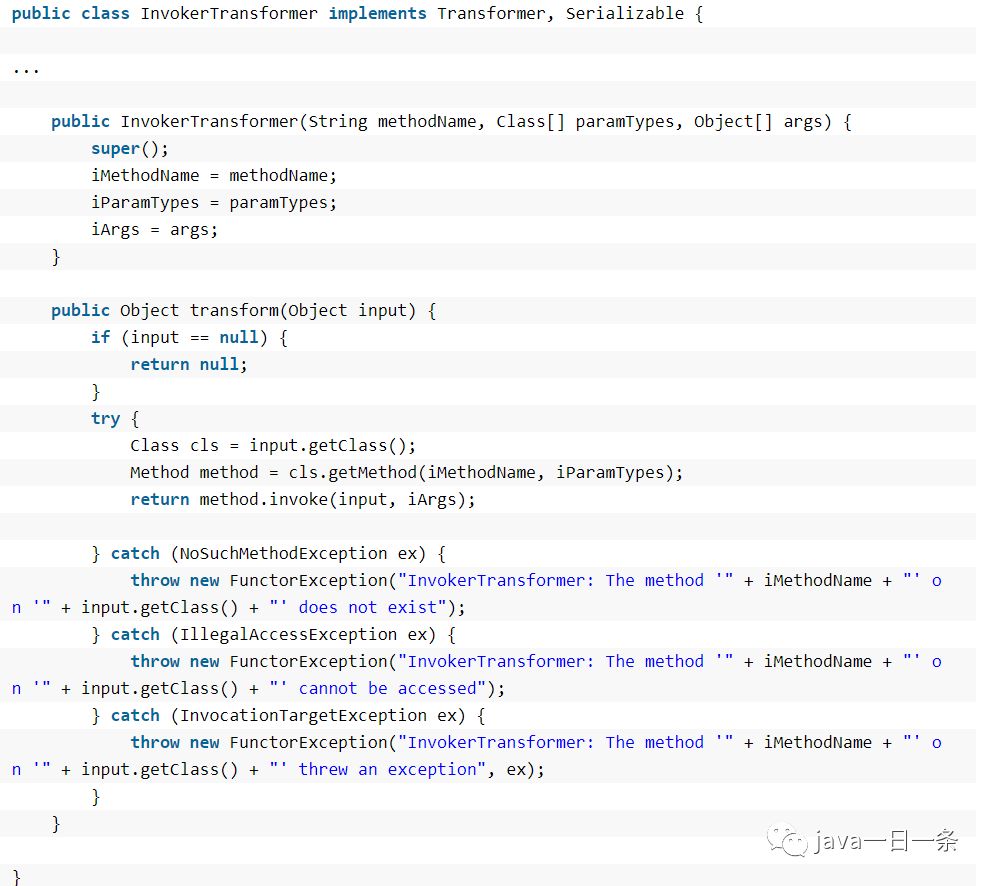Click 'catch (InvocationTargetException ex)' line
991x886 pixels.
288,715
